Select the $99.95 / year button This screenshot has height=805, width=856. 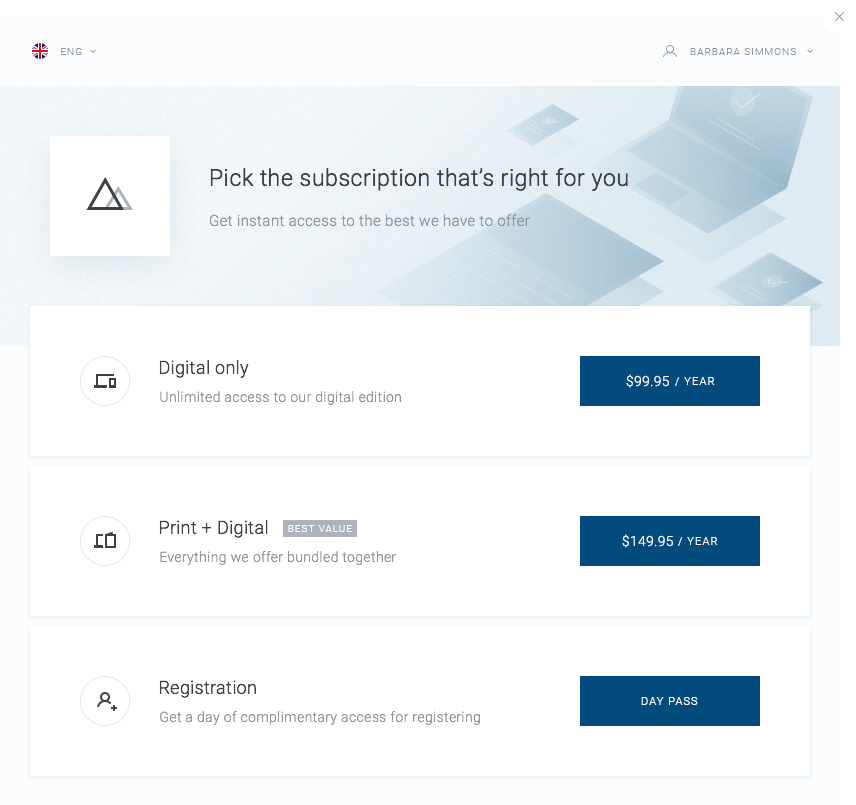pos(670,381)
